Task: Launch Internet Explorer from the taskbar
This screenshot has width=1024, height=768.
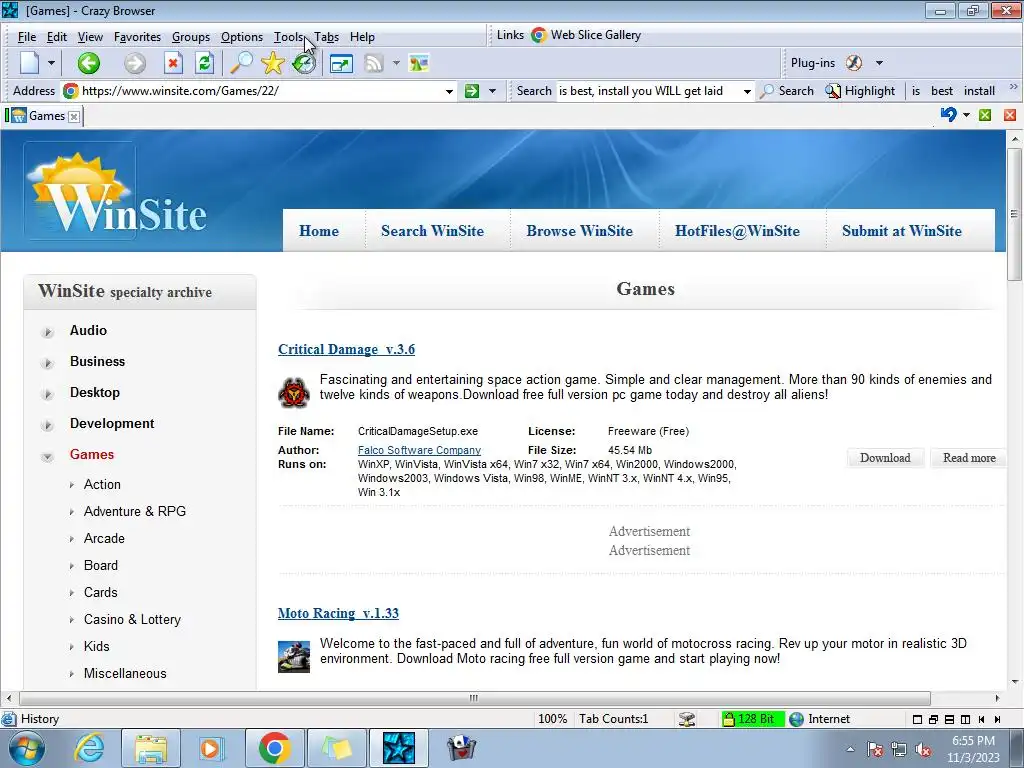Action: click(89, 748)
